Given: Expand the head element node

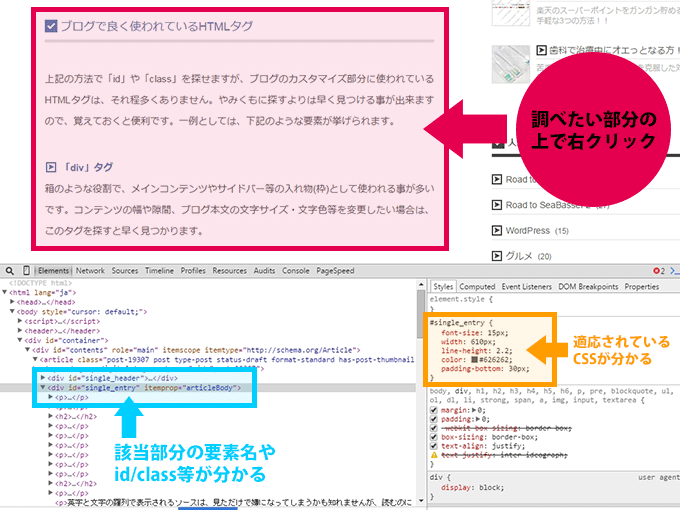Looking at the screenshot, I should (x=13, y=302).
